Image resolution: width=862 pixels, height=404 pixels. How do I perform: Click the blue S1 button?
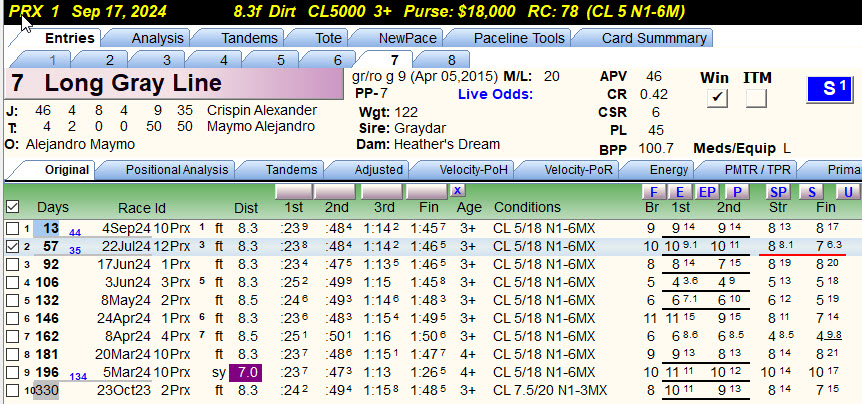tap(829, 89)
